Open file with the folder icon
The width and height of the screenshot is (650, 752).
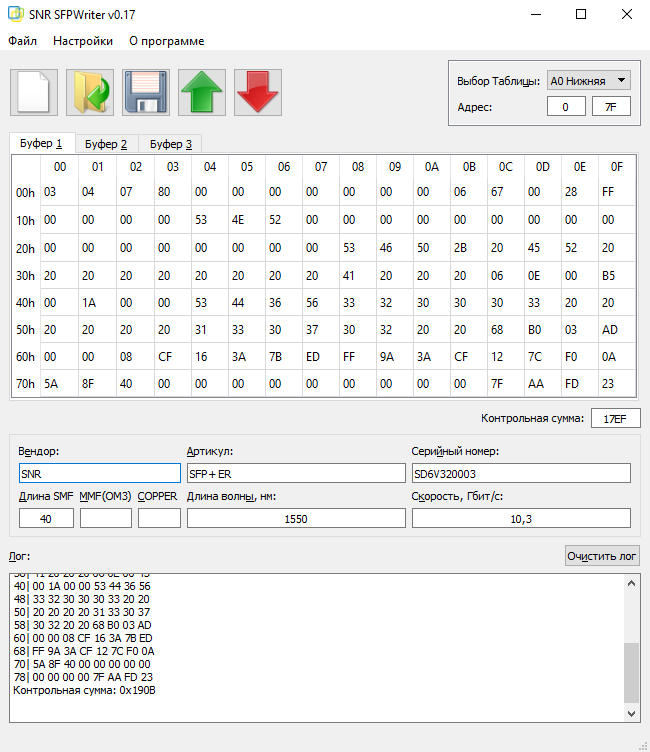click(x=90, y=92)
